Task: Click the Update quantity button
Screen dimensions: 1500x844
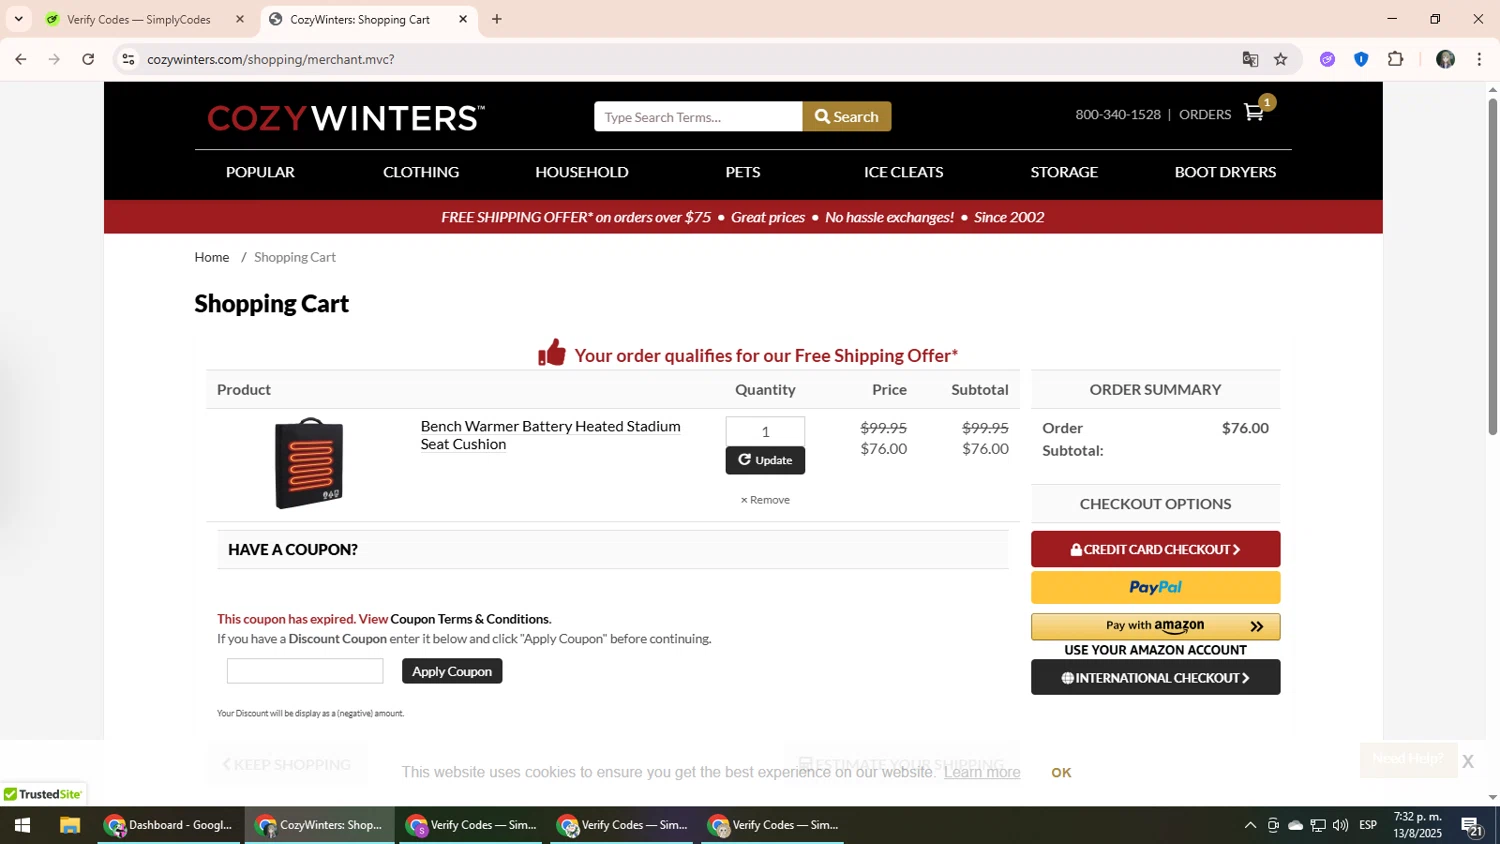Action: [x=765, y=460]
